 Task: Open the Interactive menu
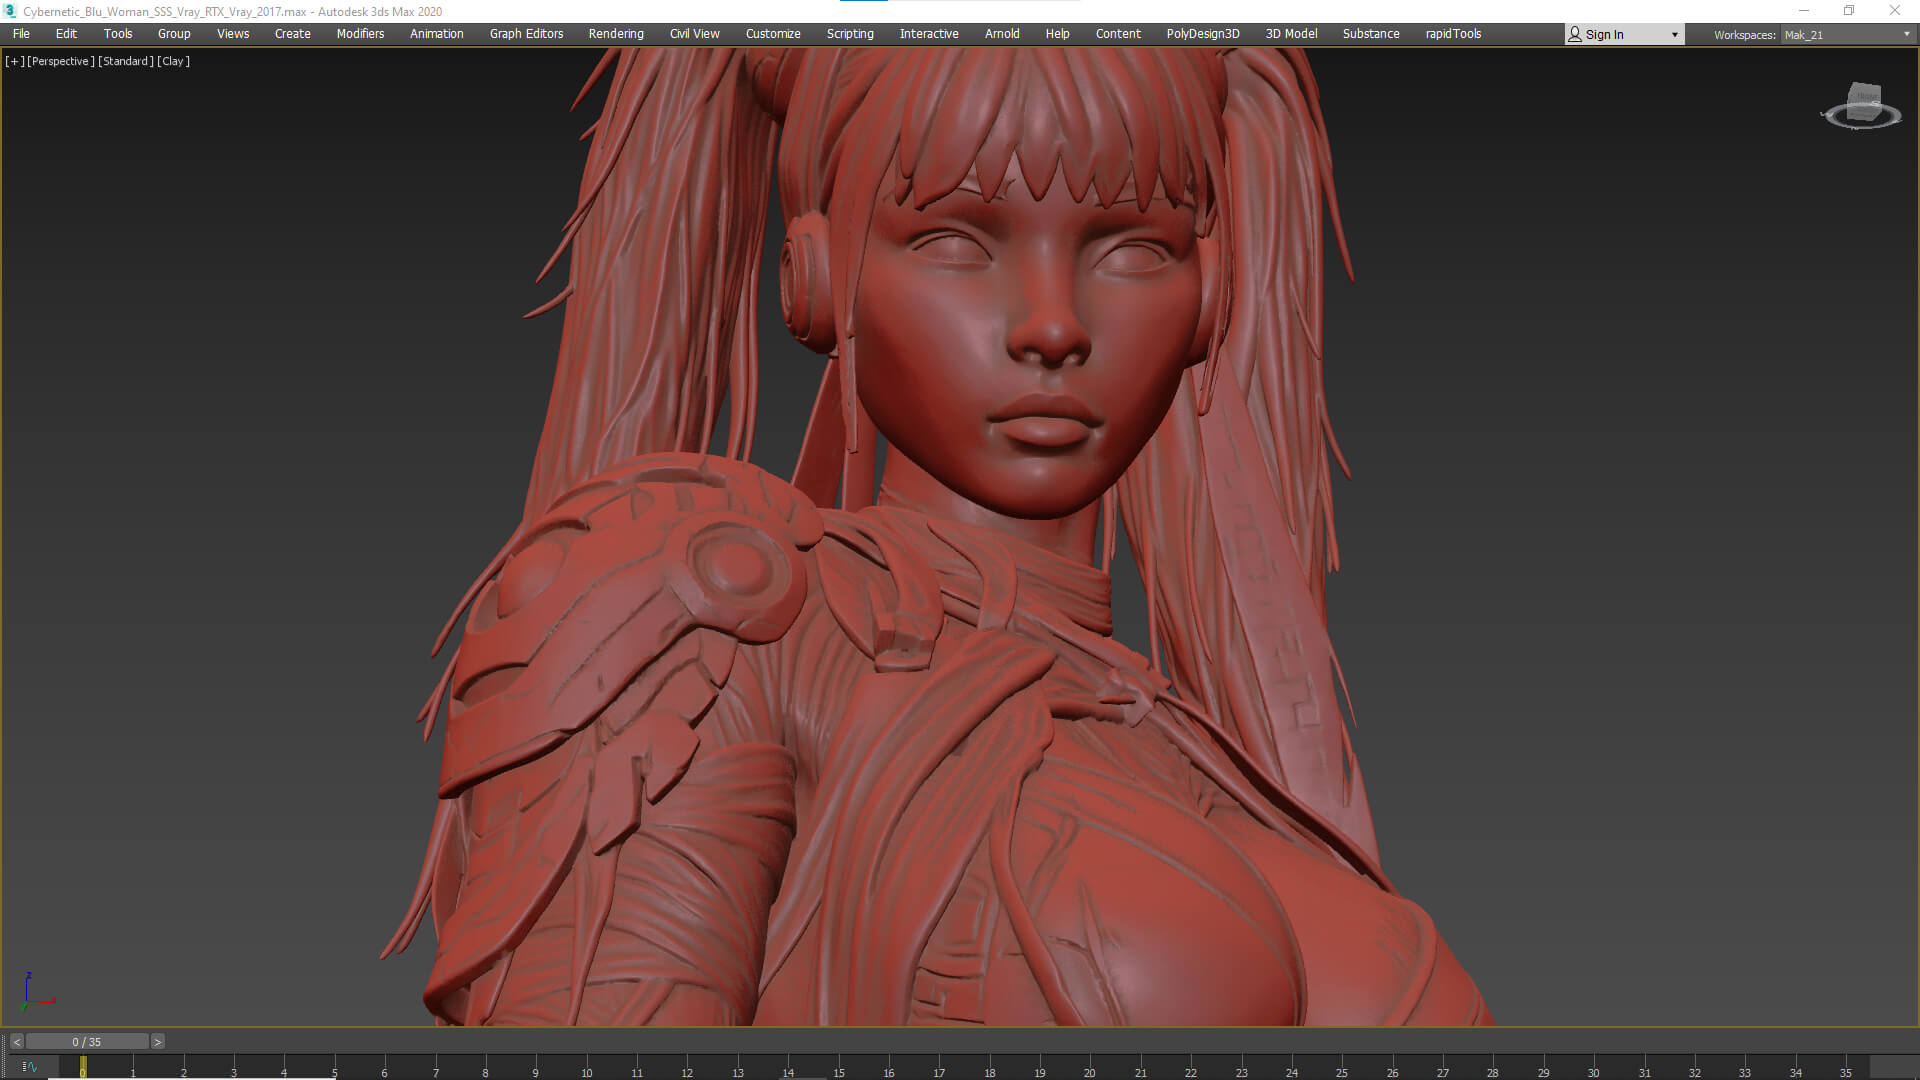(929, 34)
